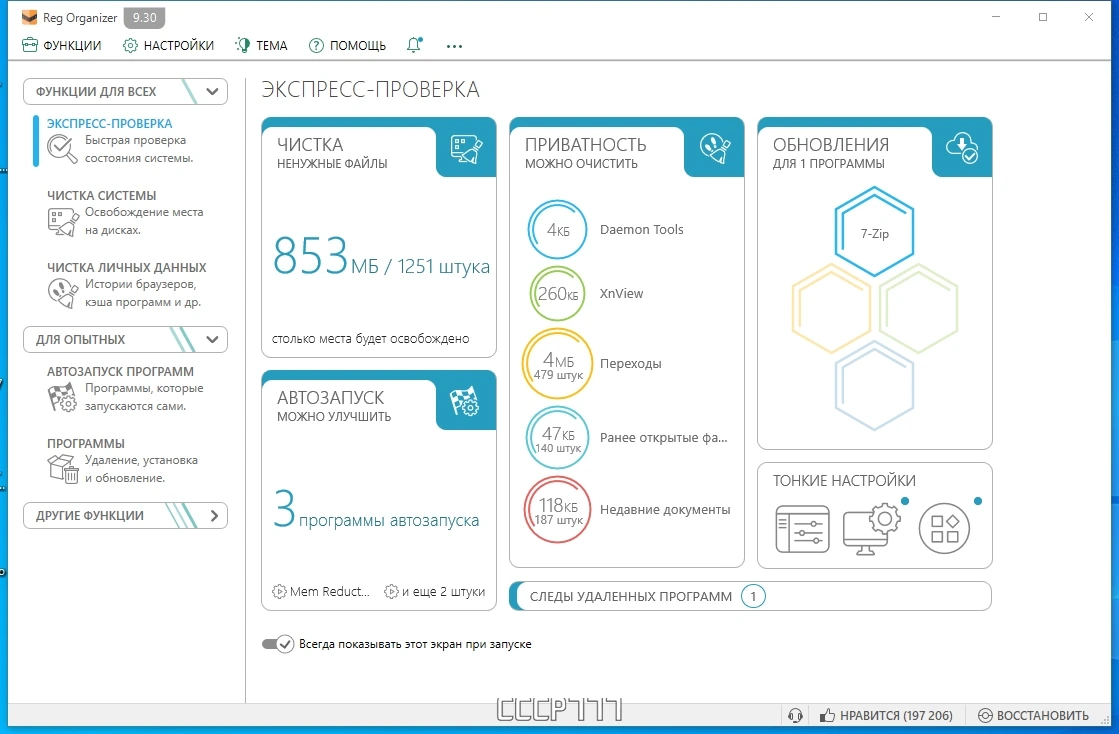1119x734 pixels.
Task: Open the НАСТРОЙКИ menu
Action: pyautogui.click(x=168, y=45)
